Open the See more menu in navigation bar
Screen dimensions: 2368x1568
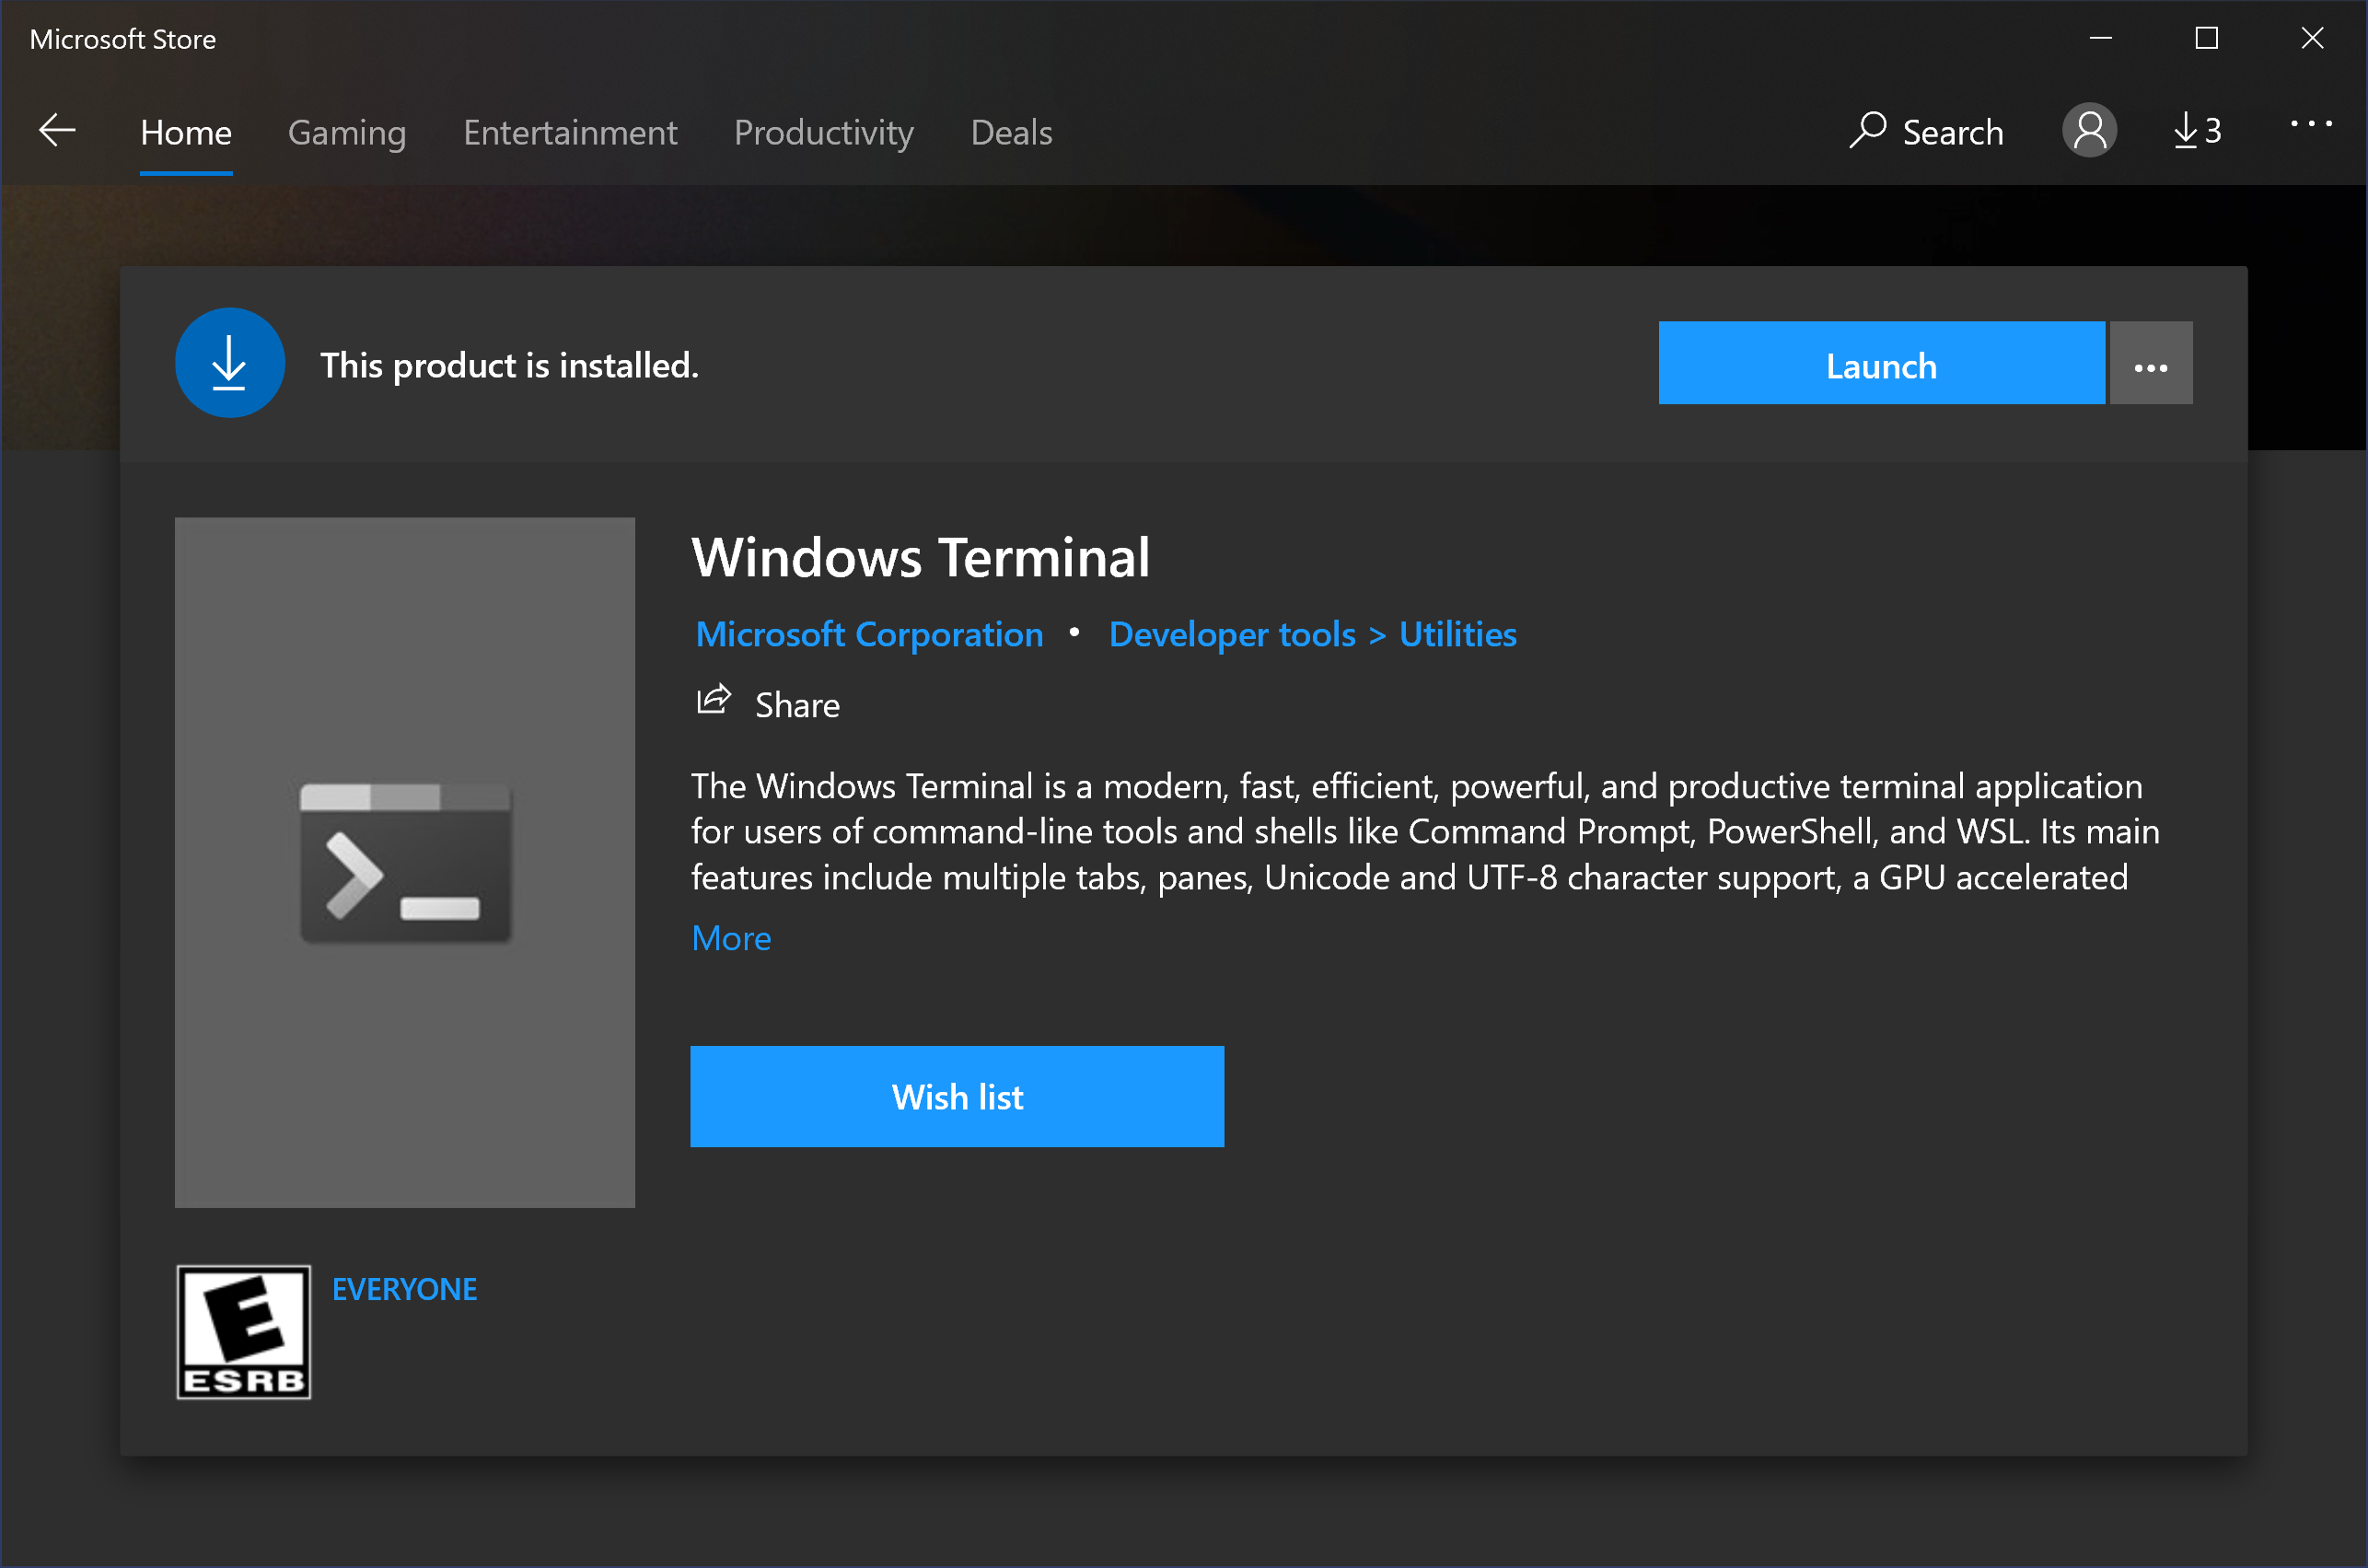(2311, 125)
